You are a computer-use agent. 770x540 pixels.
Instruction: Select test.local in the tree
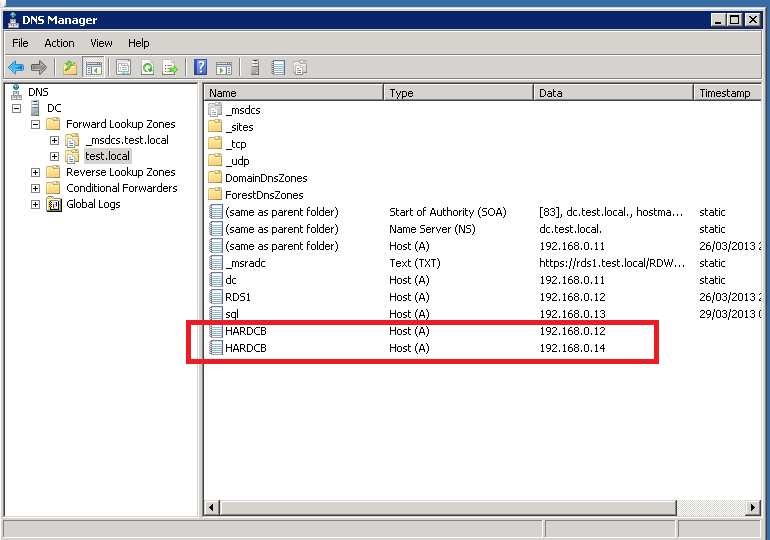pos(108,156)
